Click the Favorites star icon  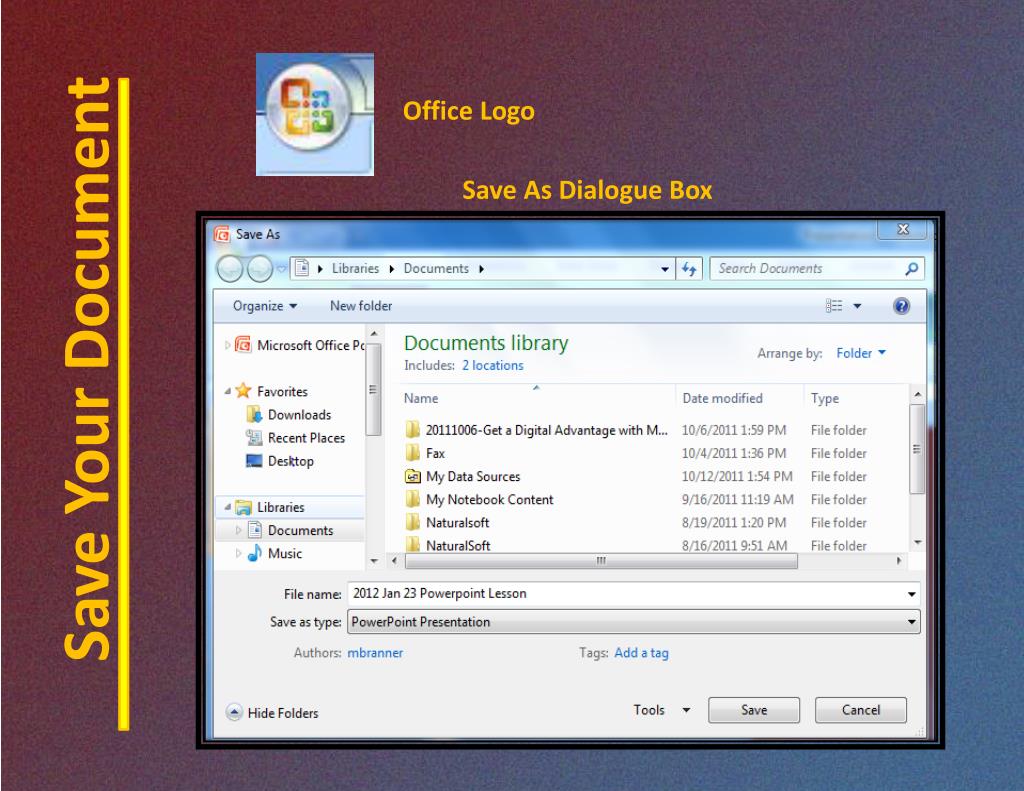243,391
